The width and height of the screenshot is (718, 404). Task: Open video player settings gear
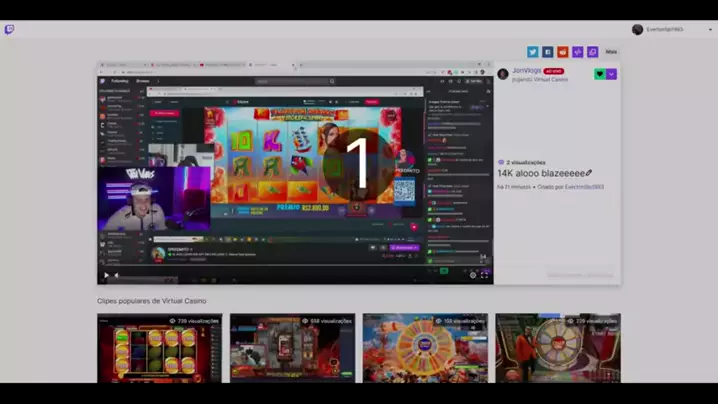(473, 275)
